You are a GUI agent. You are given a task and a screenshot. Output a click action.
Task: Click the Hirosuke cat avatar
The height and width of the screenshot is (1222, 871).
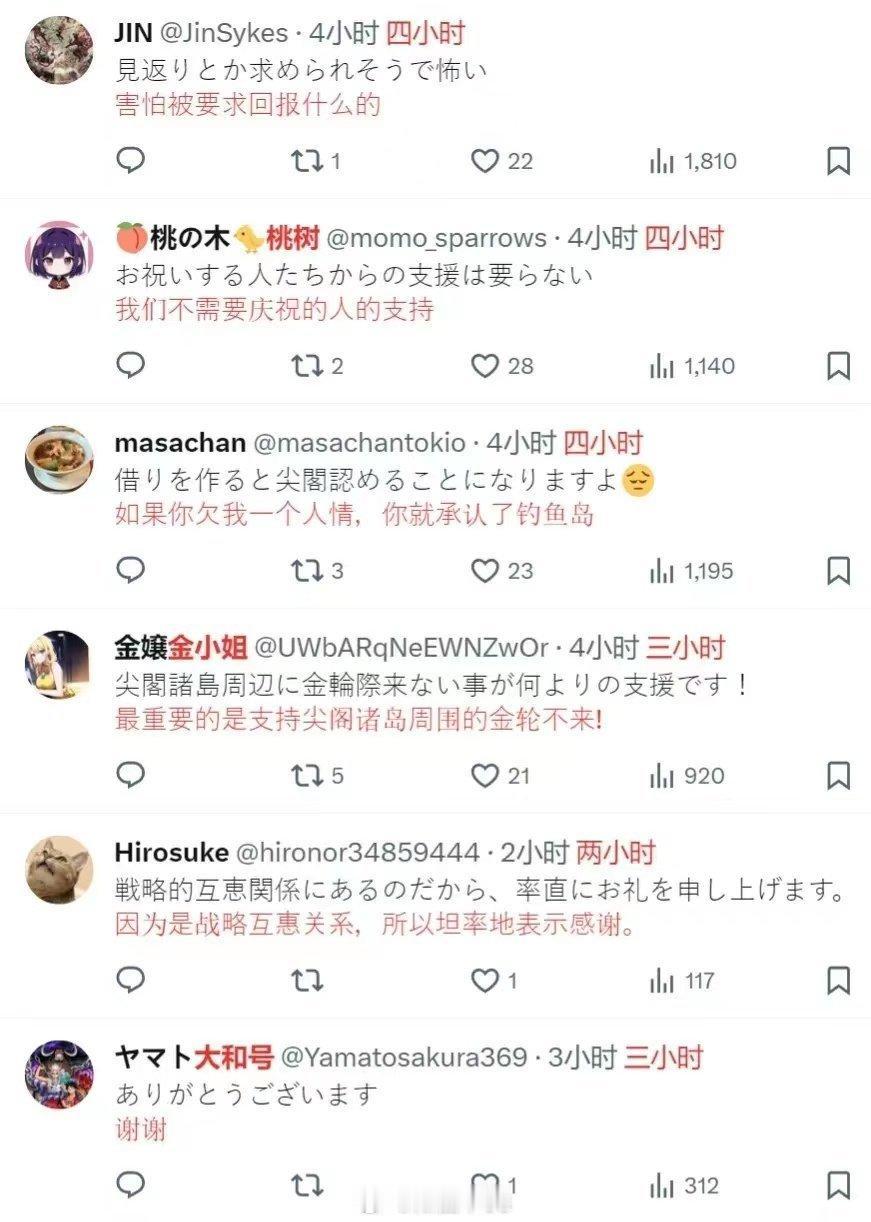click(x=59, y=870)
